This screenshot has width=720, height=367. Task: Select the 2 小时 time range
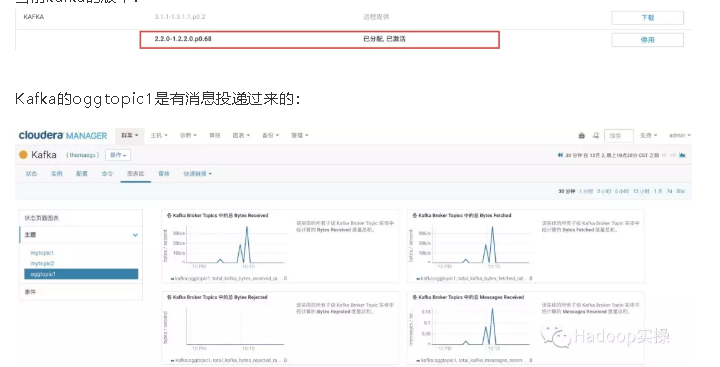(x=604, y=191)
